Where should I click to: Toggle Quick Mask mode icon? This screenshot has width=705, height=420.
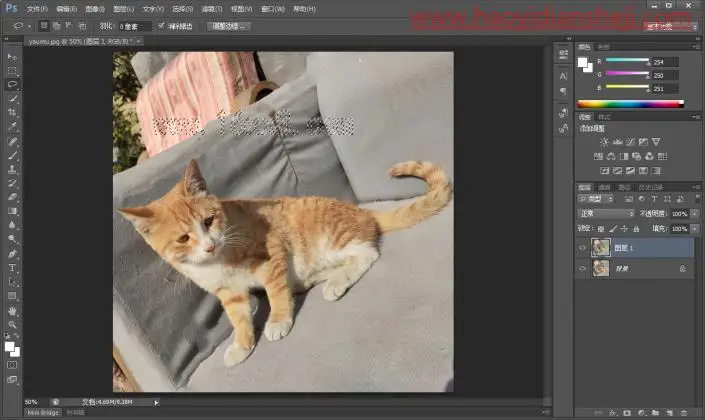click(12, 365)
